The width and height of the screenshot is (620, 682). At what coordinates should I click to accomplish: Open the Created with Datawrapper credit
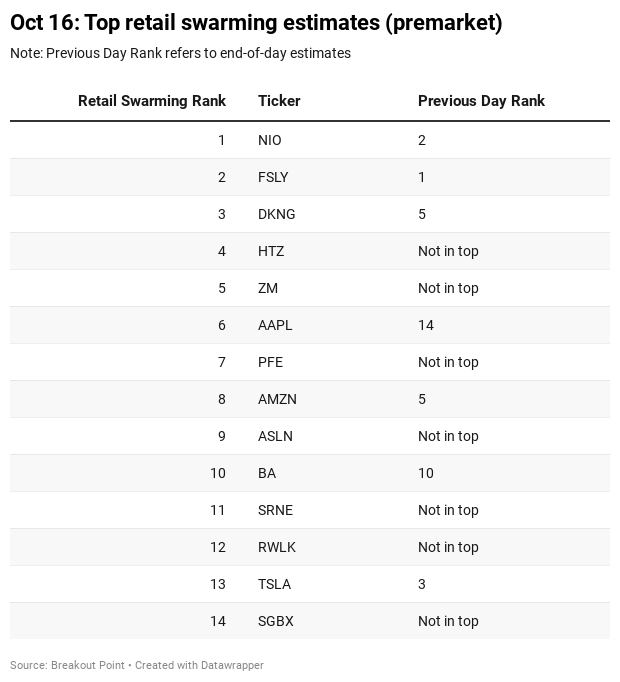click(199, 665)
